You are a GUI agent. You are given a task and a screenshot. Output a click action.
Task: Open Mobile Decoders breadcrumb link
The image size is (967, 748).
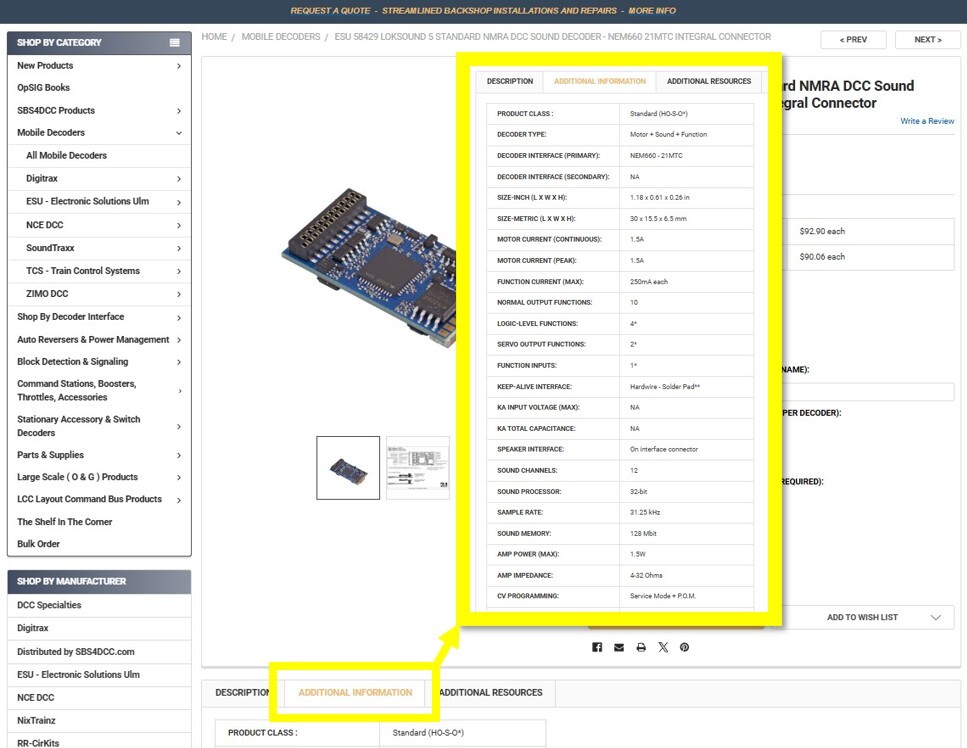point(281,37)
